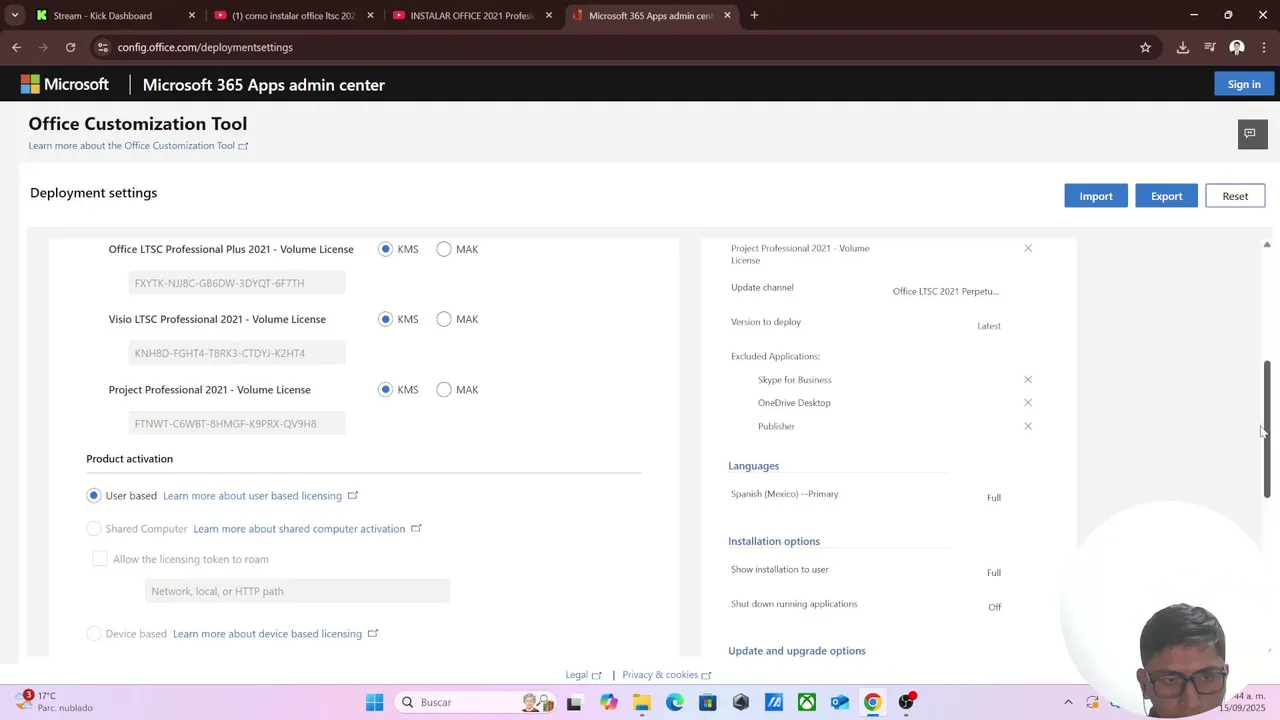The width and height of the screenshot is (1280, 720).
Task: Click the Office LTSC product key field
Action: 237,283
